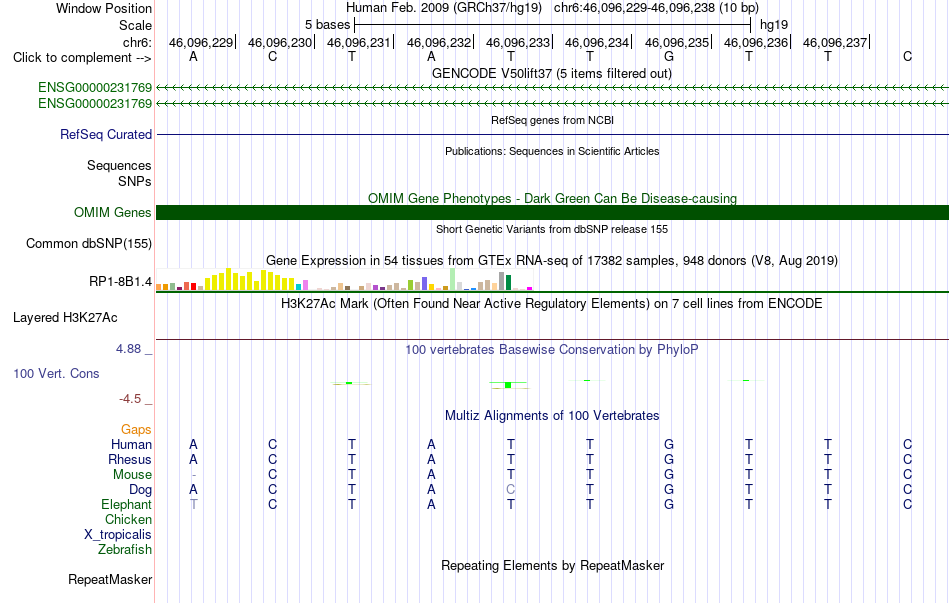Viewport: 950px width, 603px height.
Task: Click the Common dbSNP(155) track label
Action: 88,244
